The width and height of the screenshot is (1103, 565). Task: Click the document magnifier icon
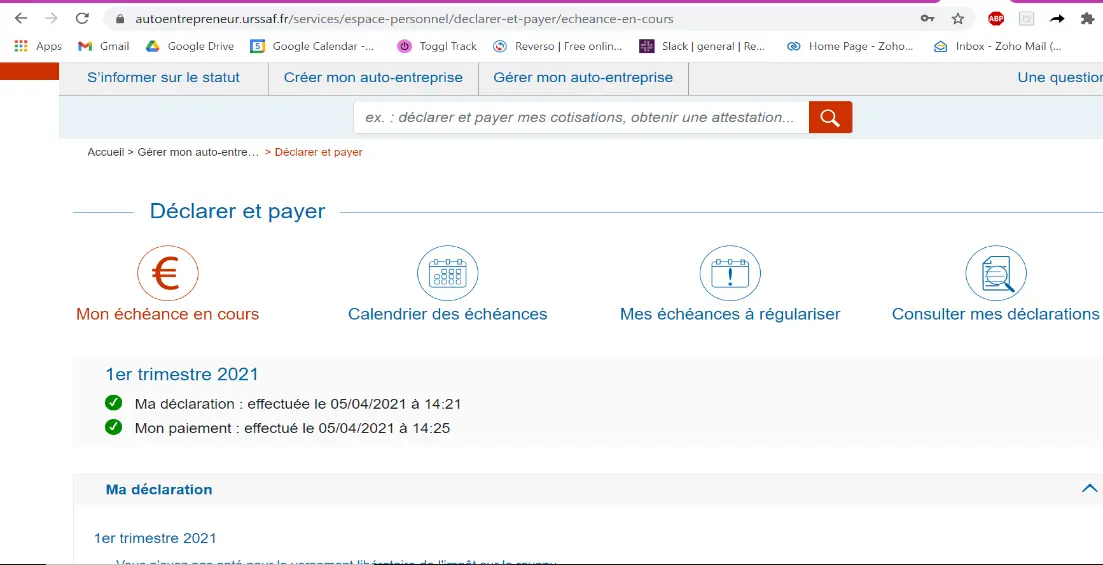995,273
